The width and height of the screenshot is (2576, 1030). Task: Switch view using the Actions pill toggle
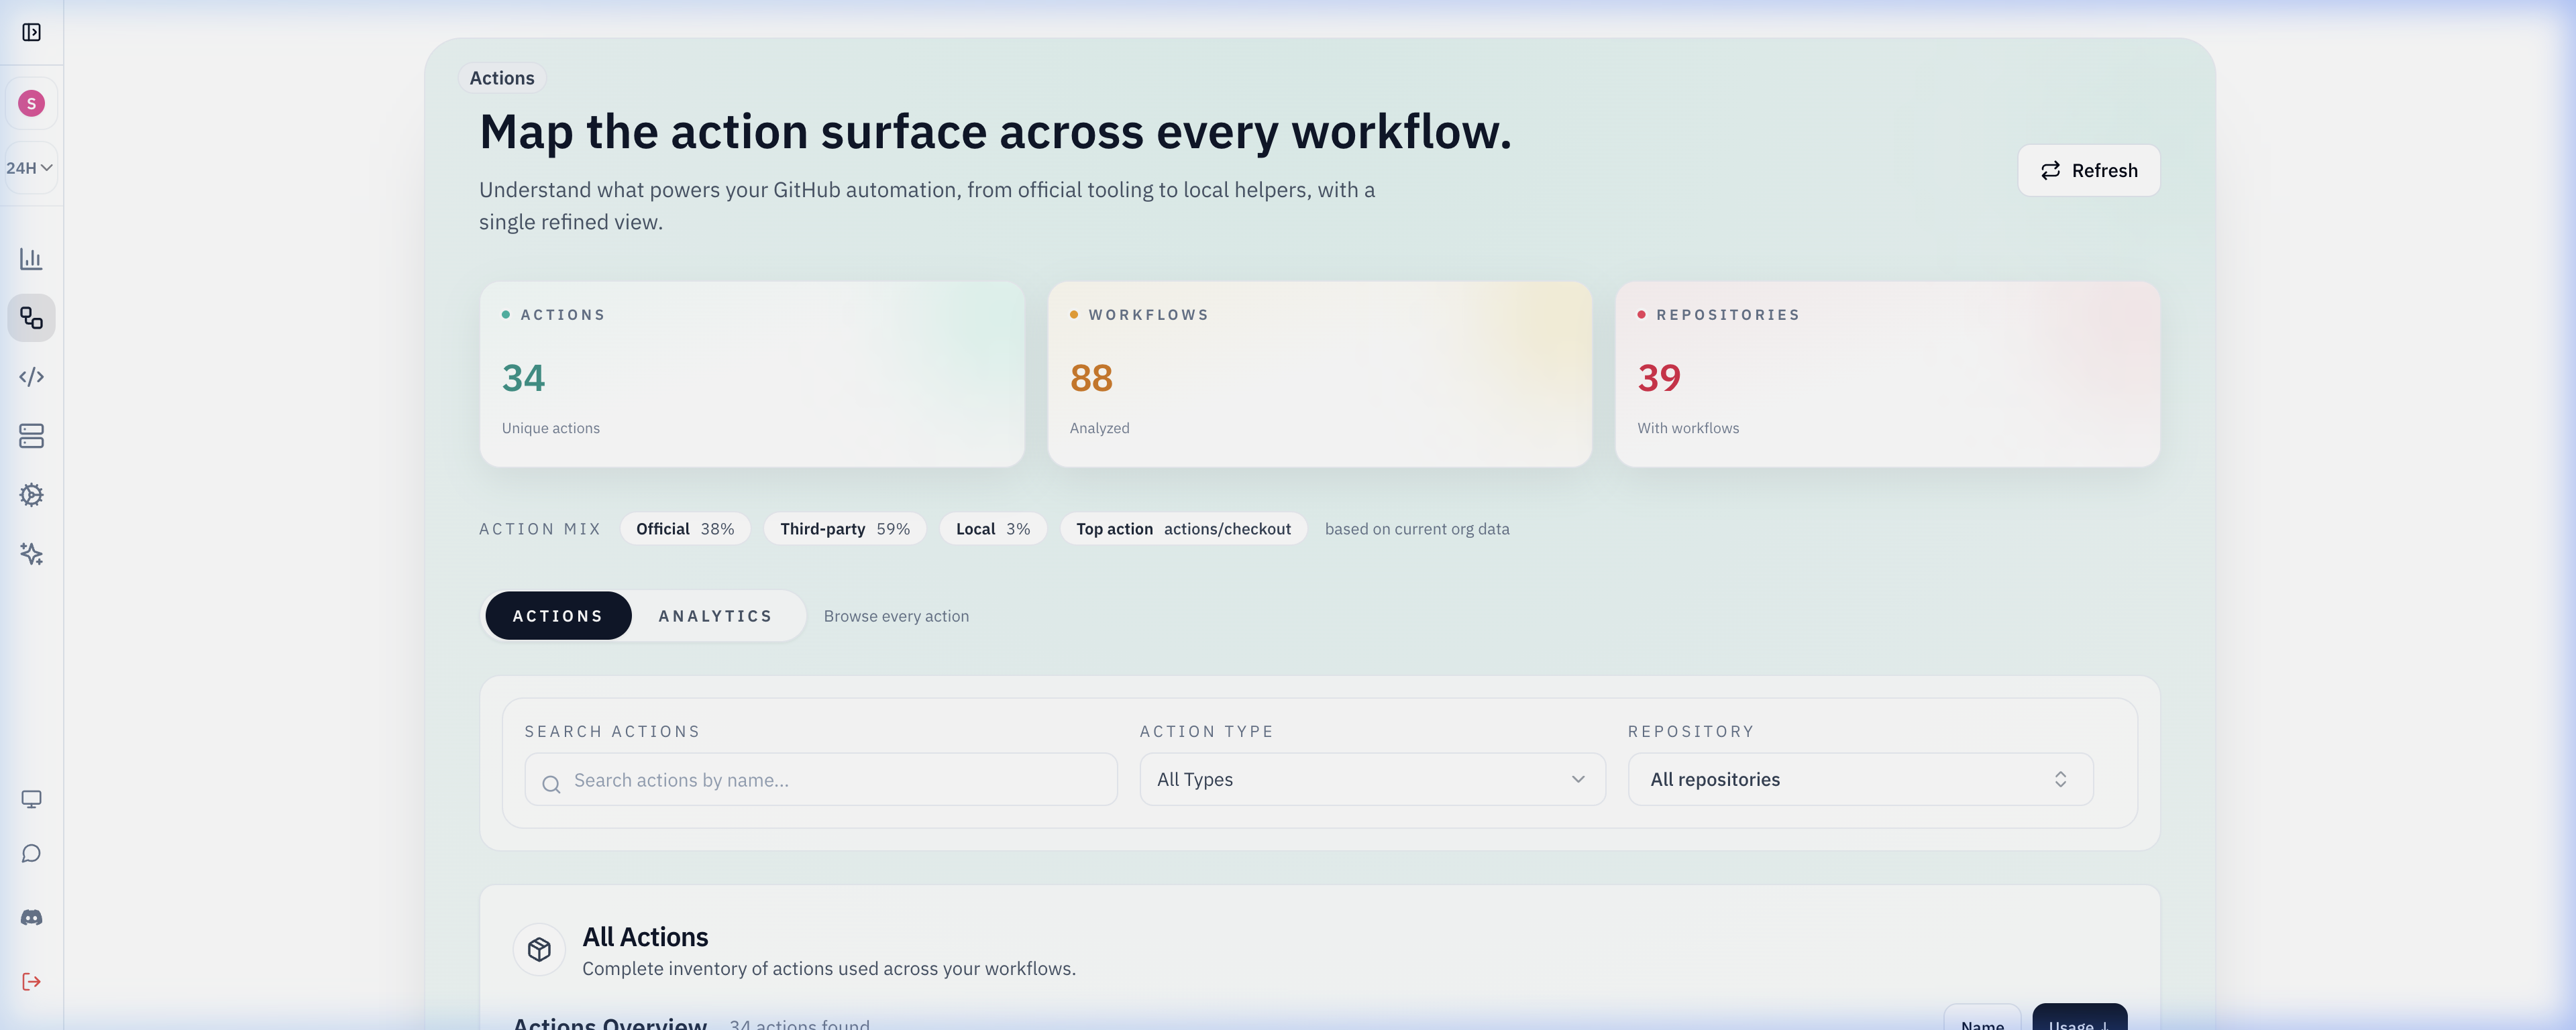(x=557, y=615)
